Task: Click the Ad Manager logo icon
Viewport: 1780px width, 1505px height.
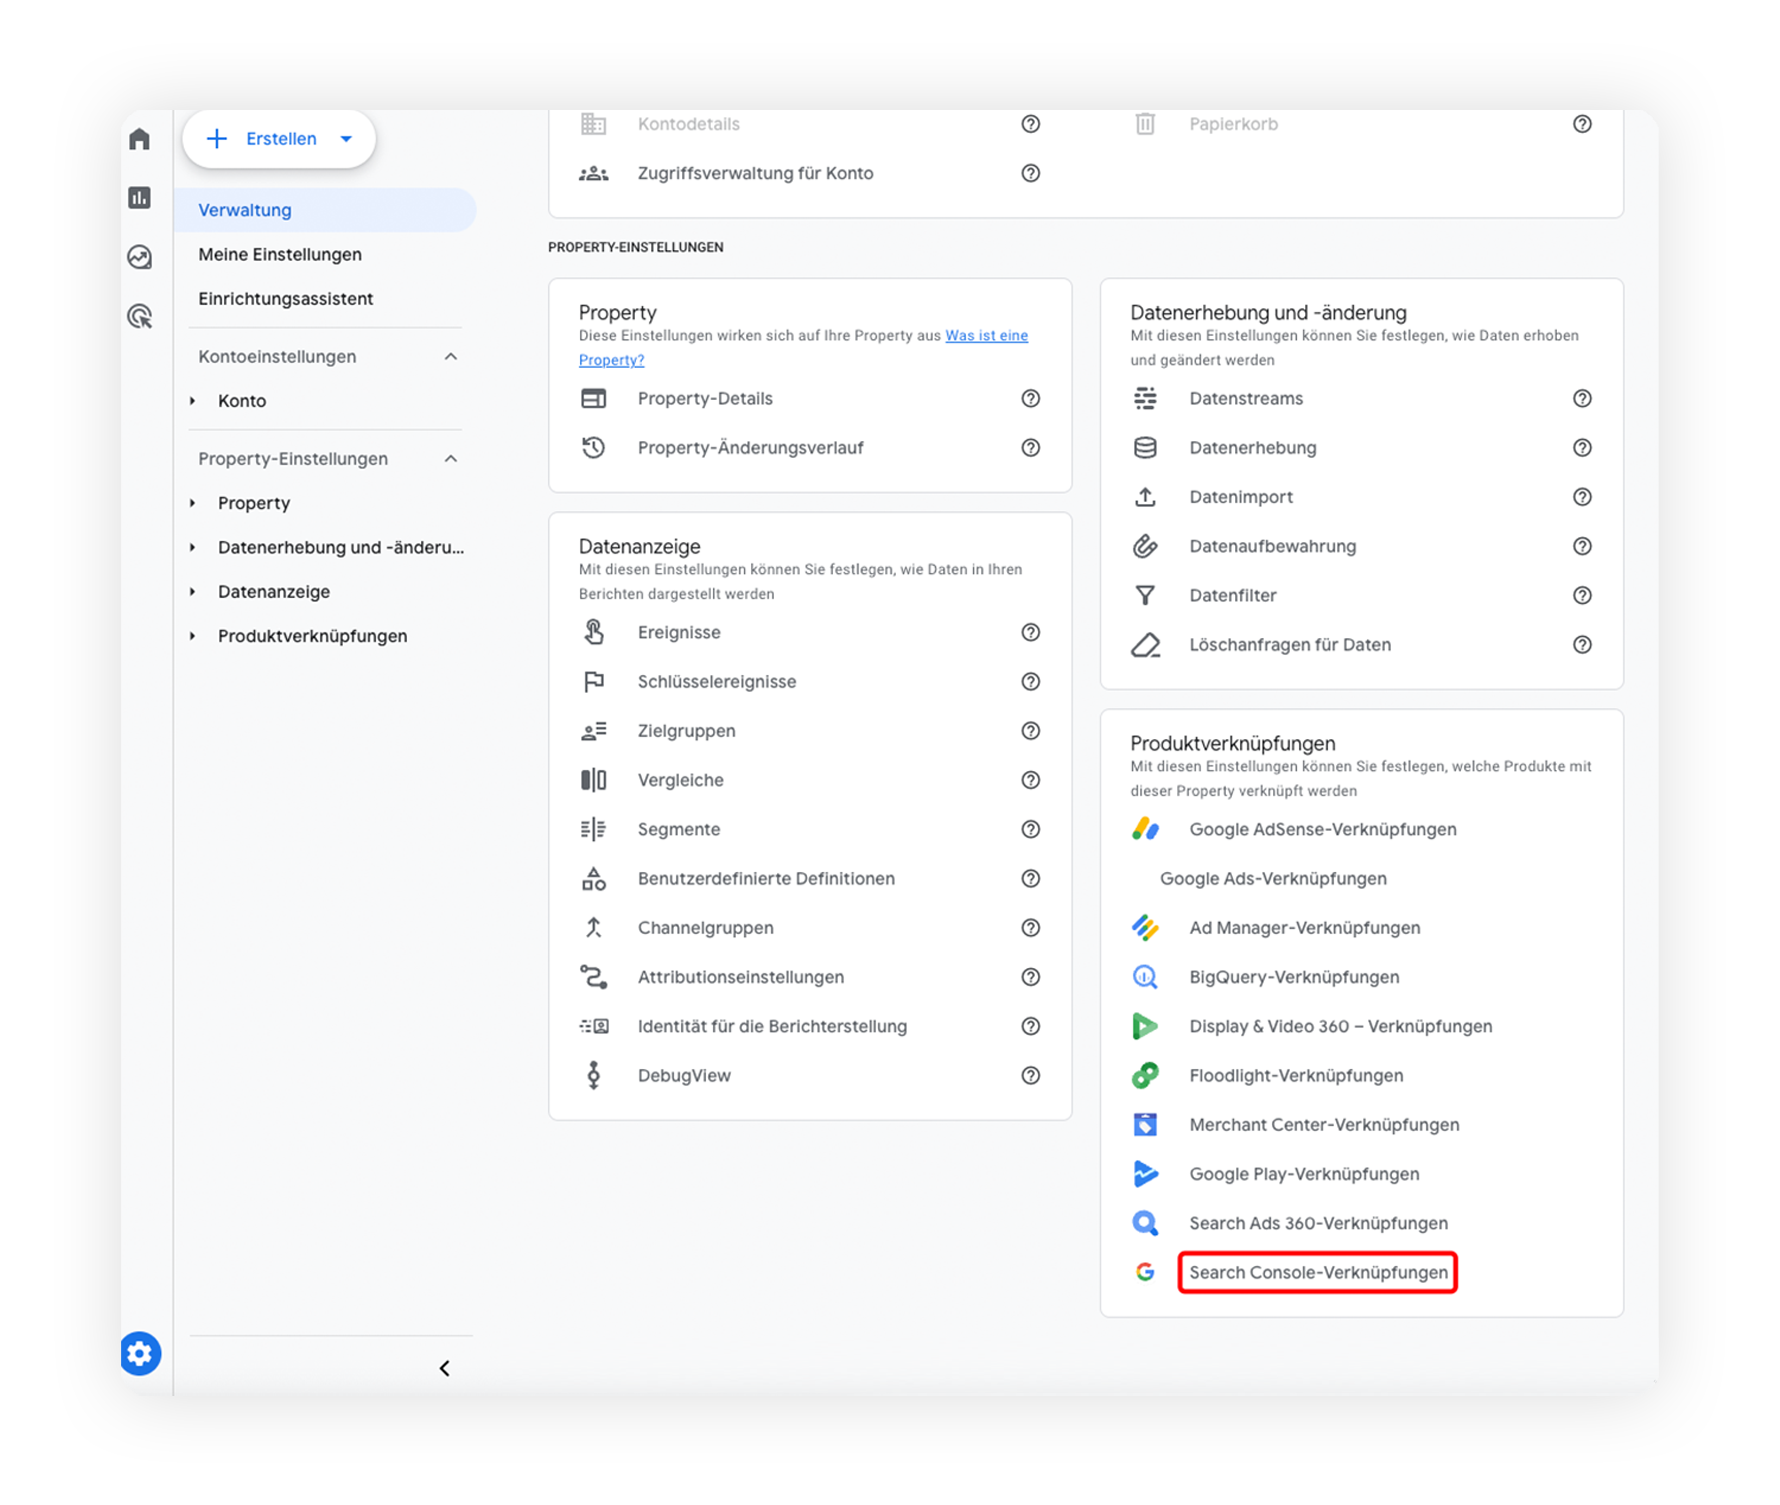Action: pos(1145,928)
